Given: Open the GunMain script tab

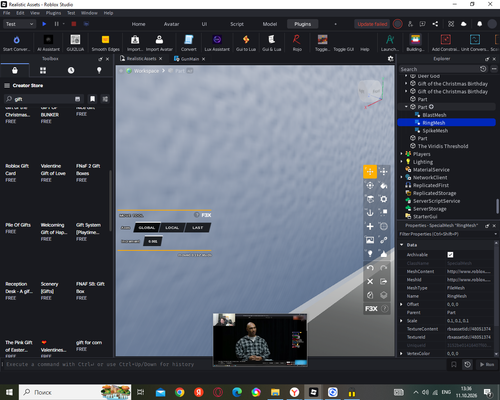Looking at the screenshot, I should [190, 59].
